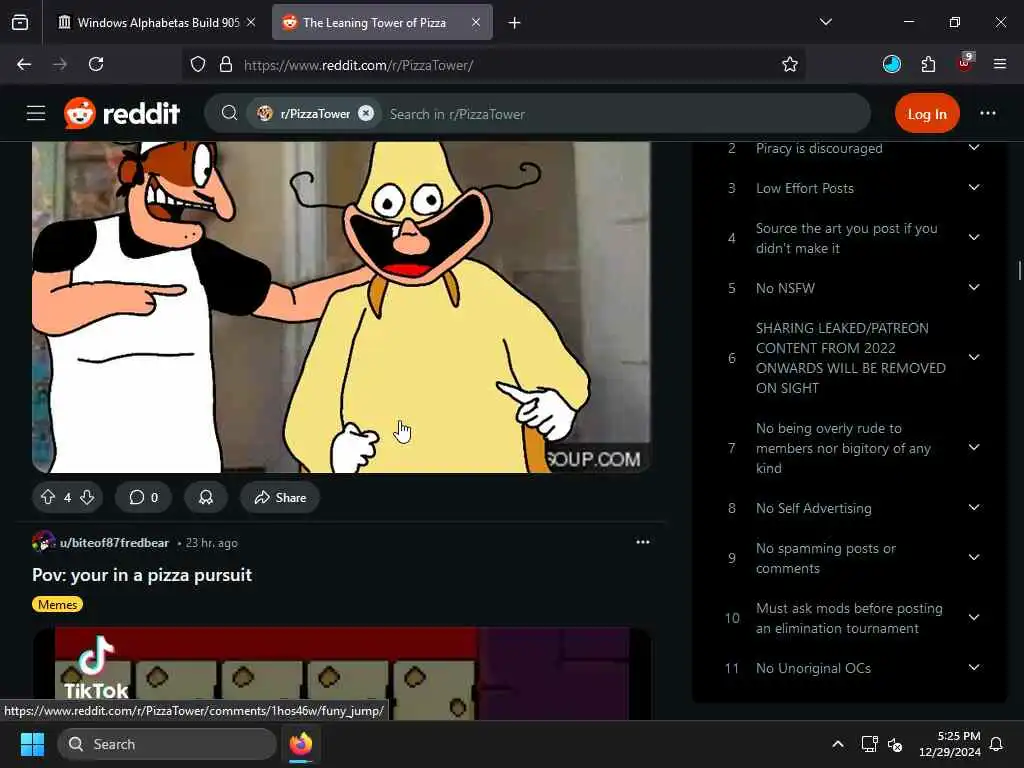Click the taskbar Search box

point(167,744)
